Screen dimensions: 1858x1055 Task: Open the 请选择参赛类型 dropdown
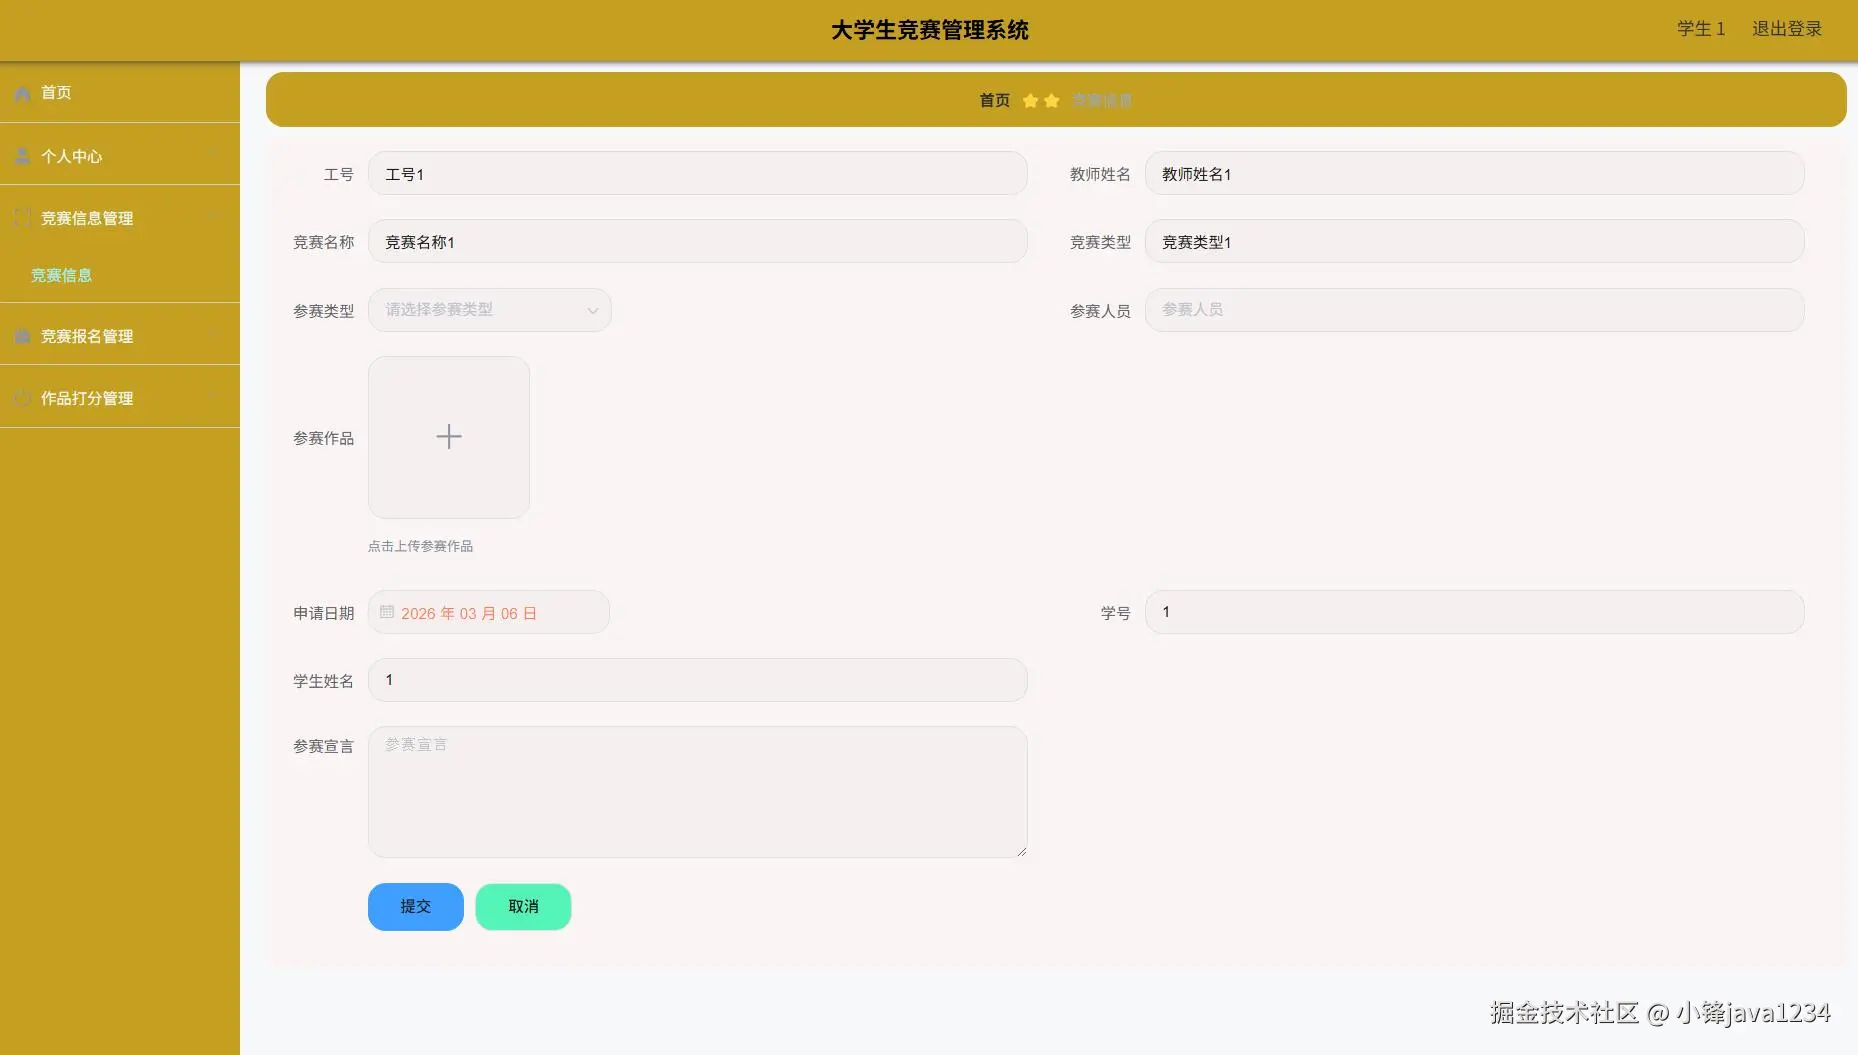(490, 310)
